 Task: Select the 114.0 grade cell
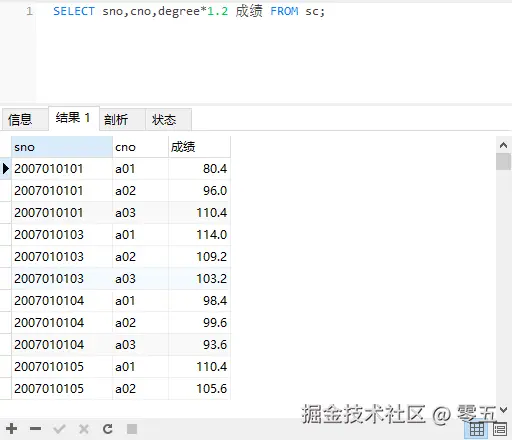click(x=199, y=235)
